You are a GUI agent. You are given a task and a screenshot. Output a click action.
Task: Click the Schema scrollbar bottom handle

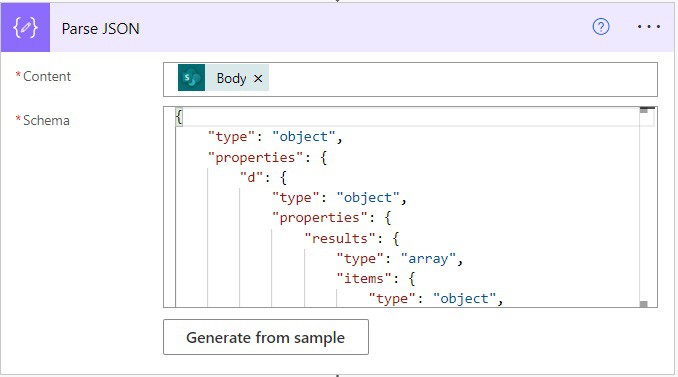click(644, 304)
